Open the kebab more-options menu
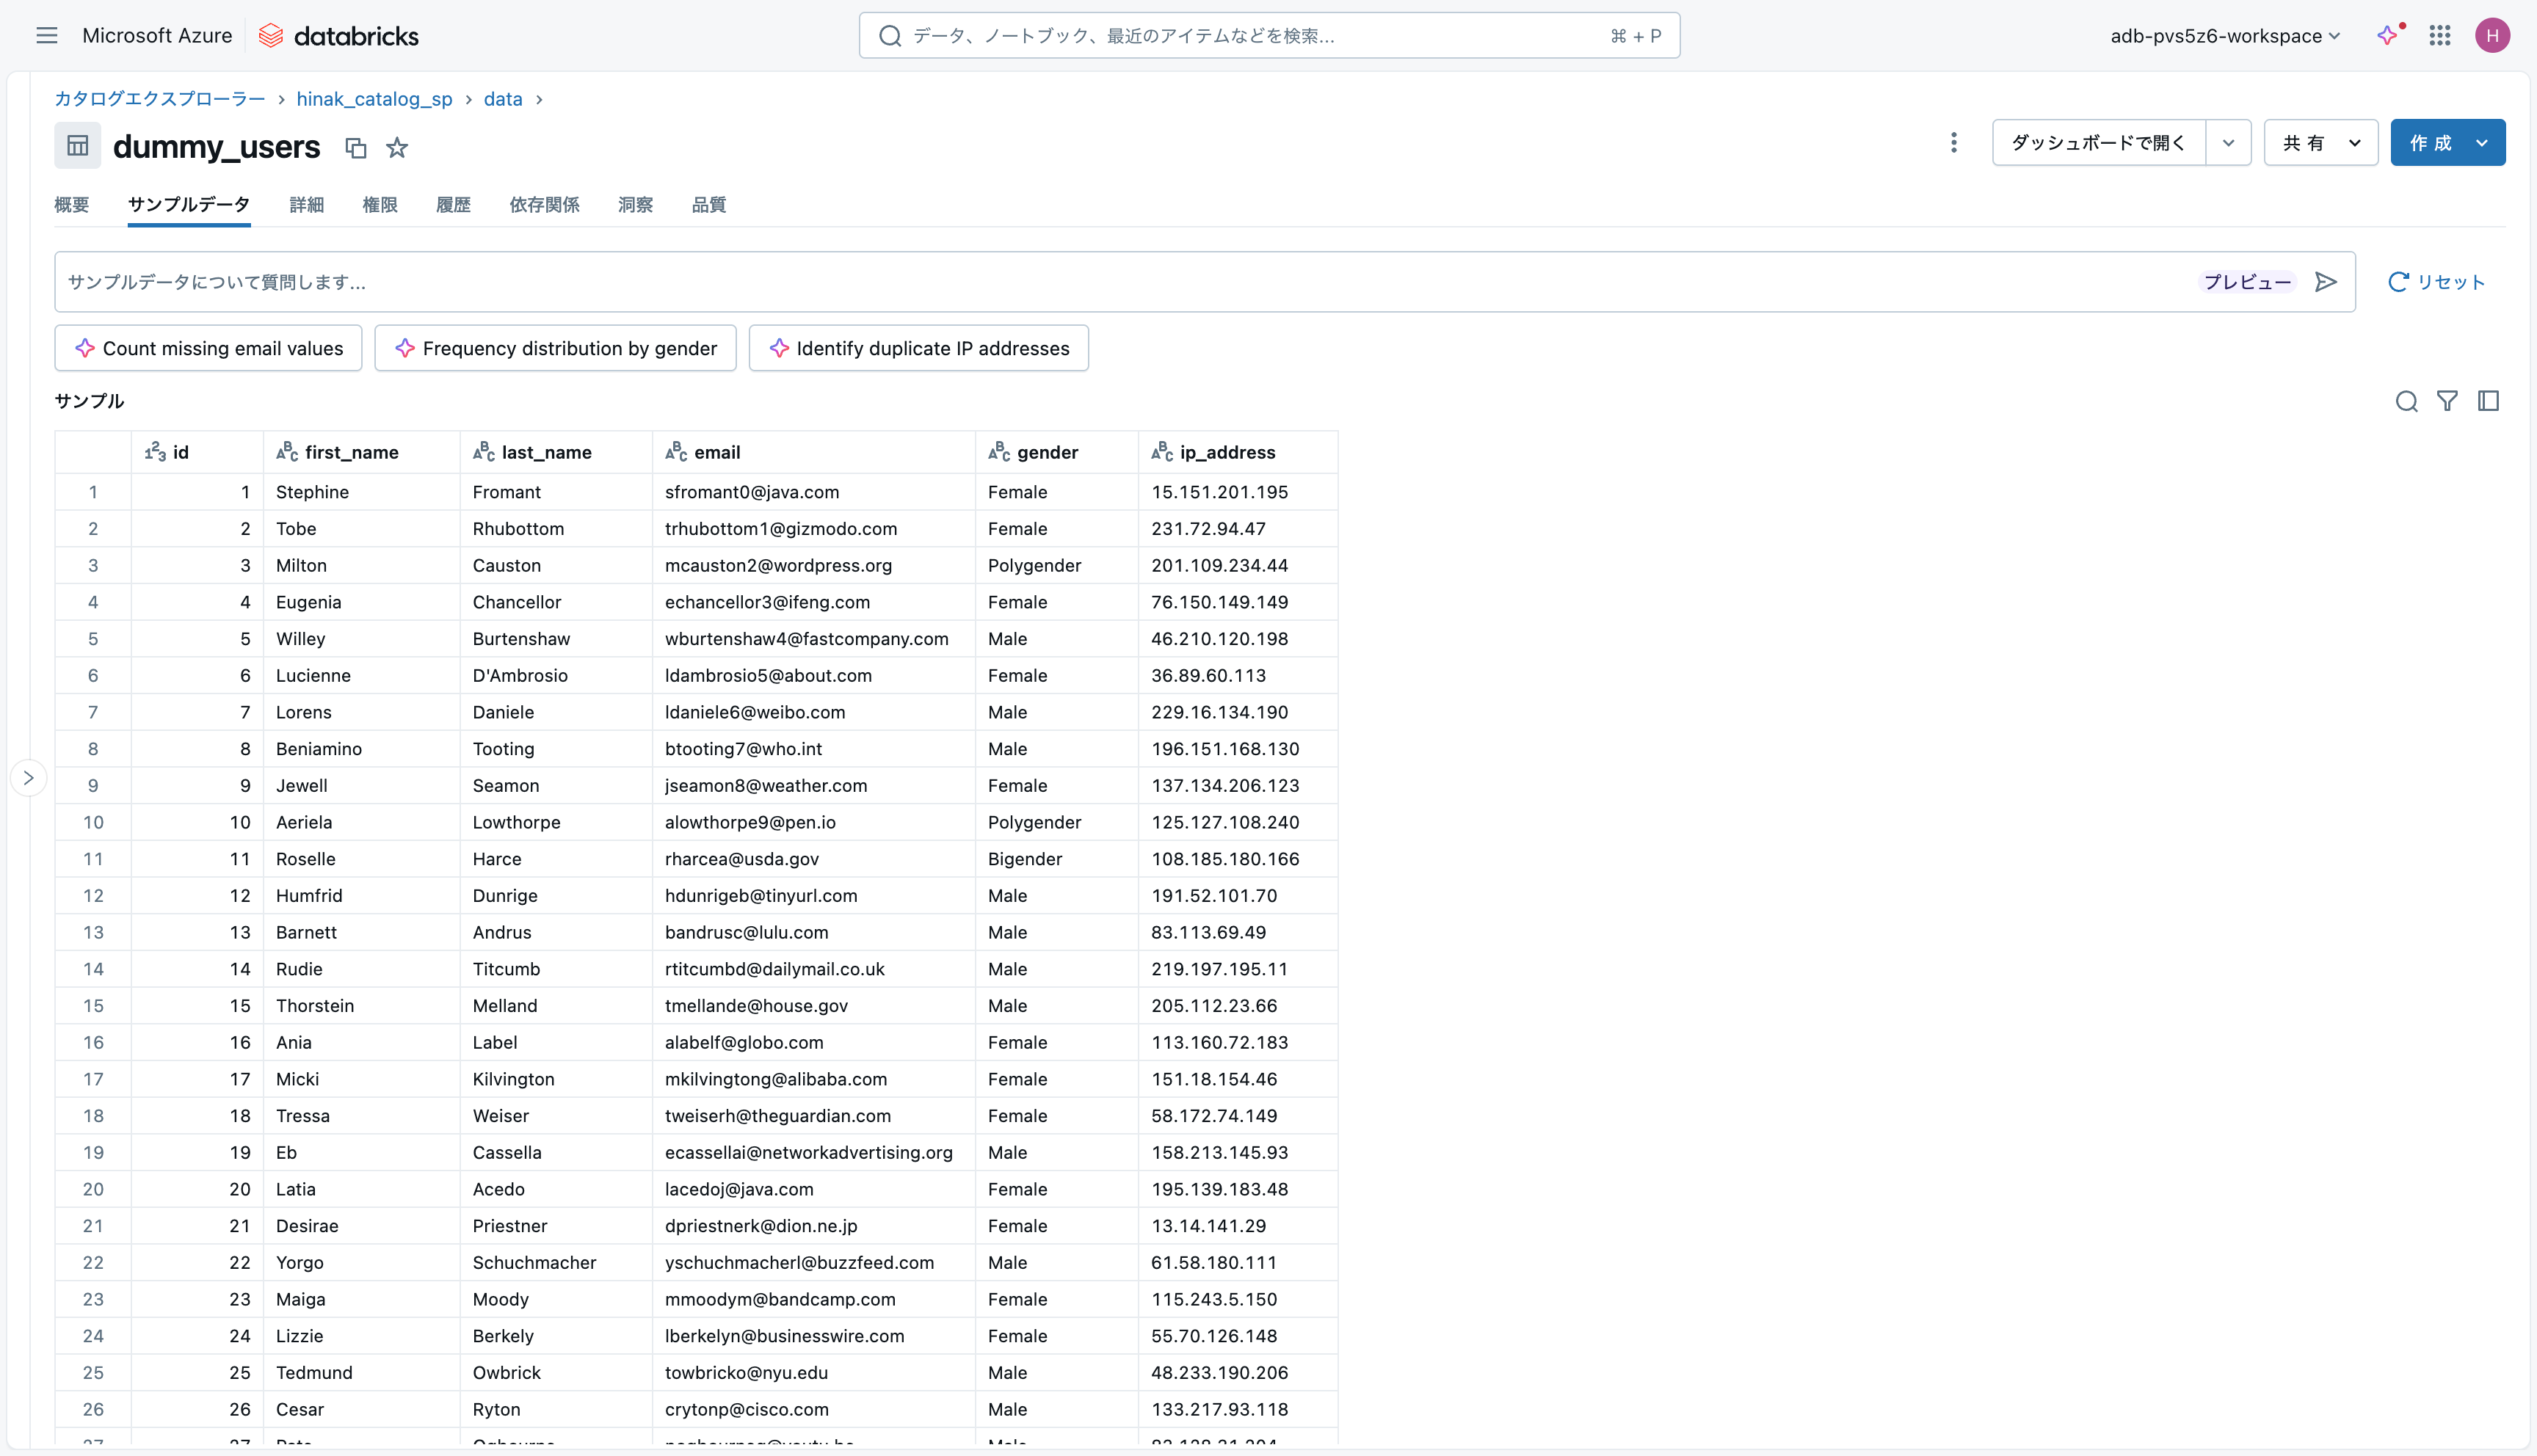Viewport: 2537px width, 1456px height. pos(1953,143)
